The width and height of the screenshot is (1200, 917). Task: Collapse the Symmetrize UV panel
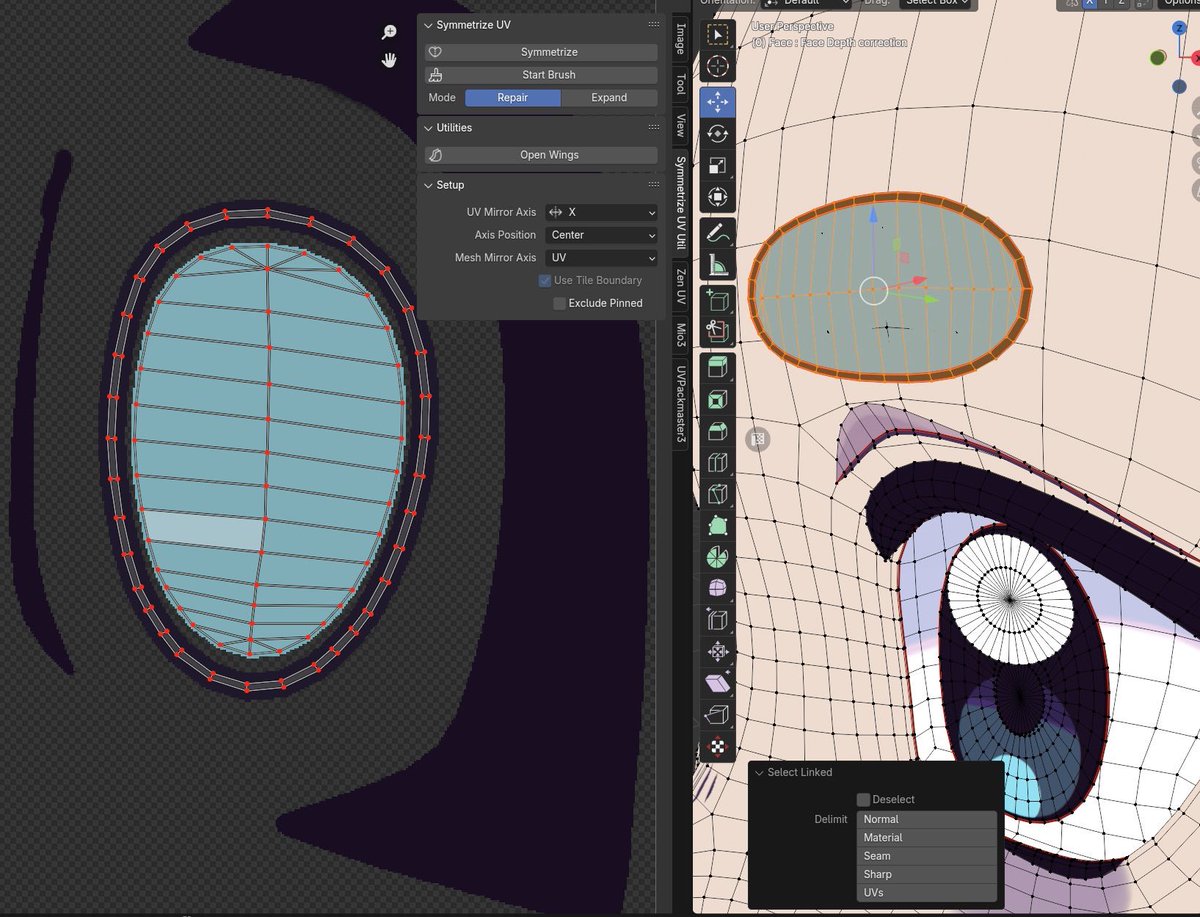[x=428, y=25]
